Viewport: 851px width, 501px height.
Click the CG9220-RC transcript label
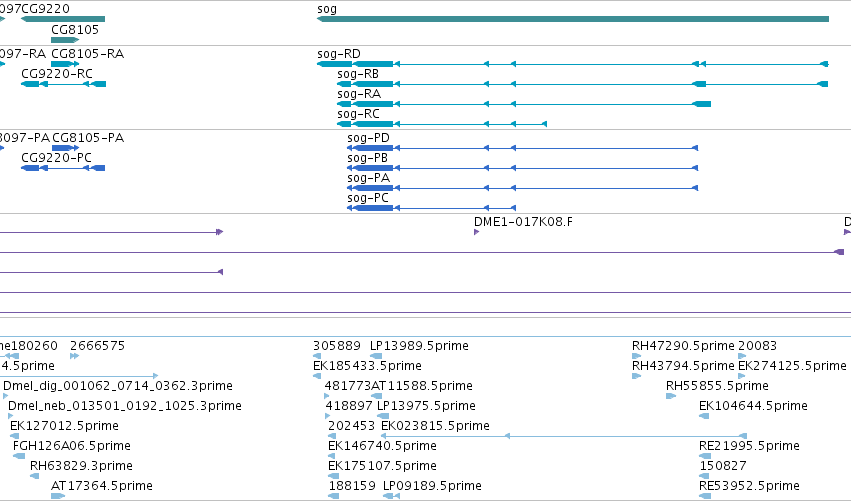point(57,74)
